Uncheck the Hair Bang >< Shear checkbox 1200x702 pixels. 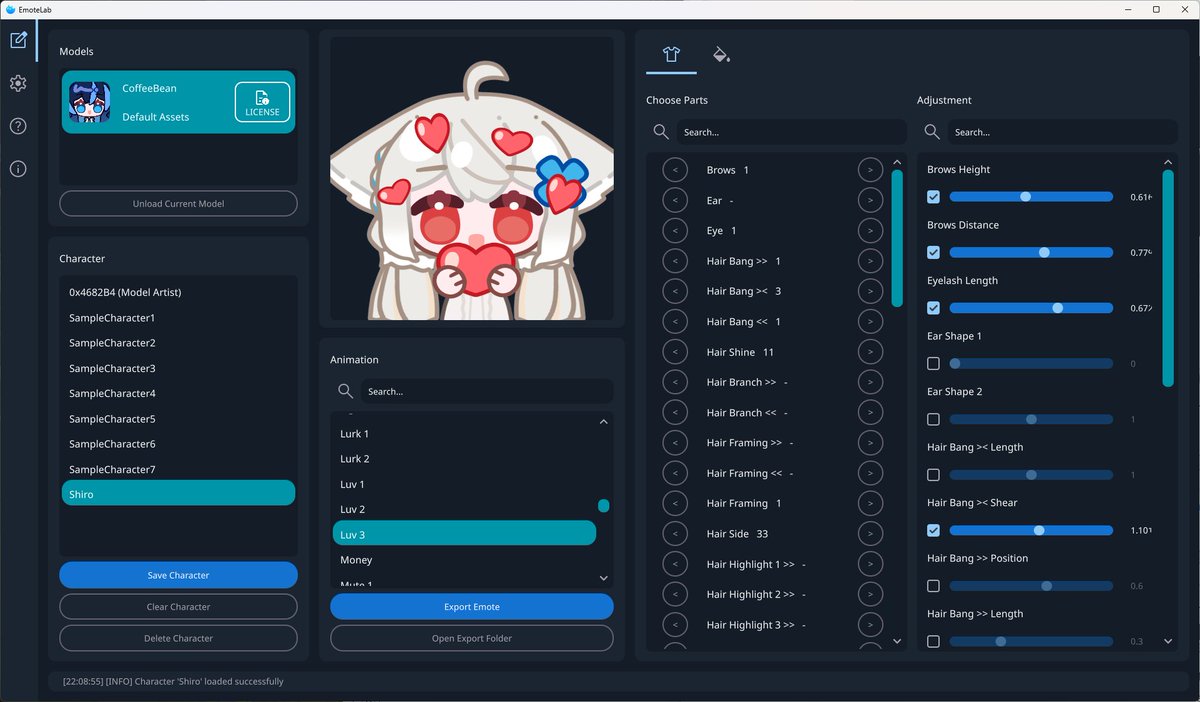(x=933, y=530)
